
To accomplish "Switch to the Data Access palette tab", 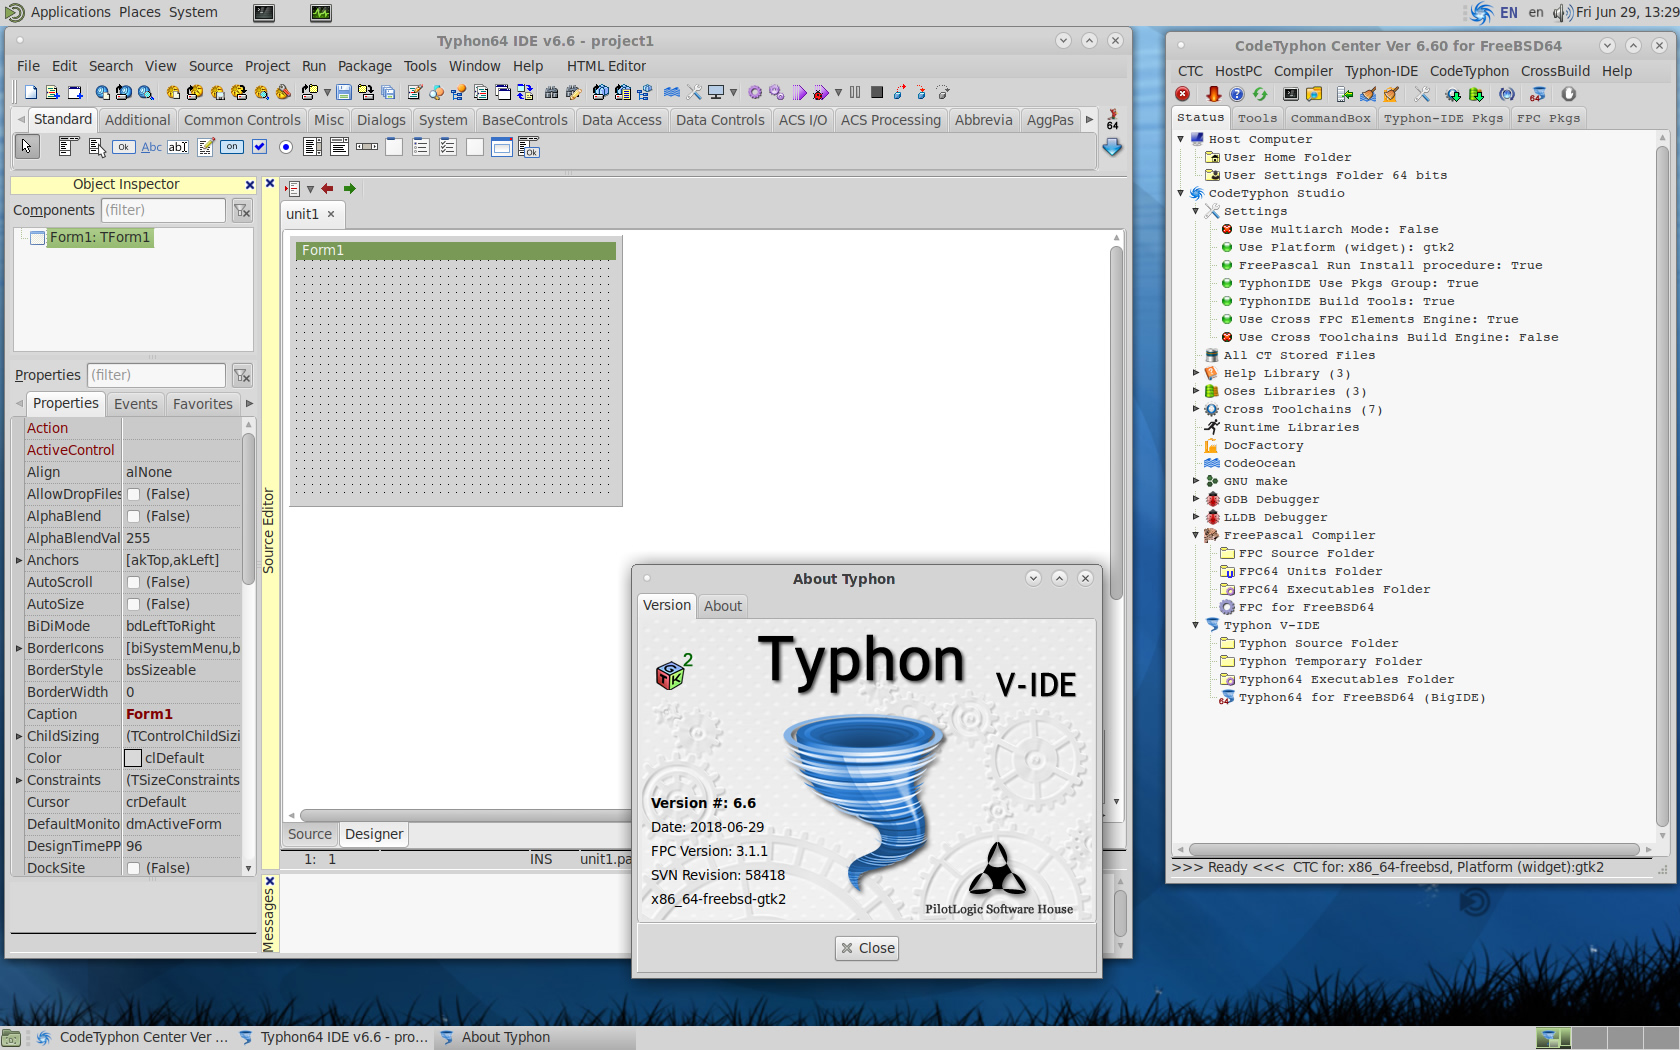I will [621, 120].
